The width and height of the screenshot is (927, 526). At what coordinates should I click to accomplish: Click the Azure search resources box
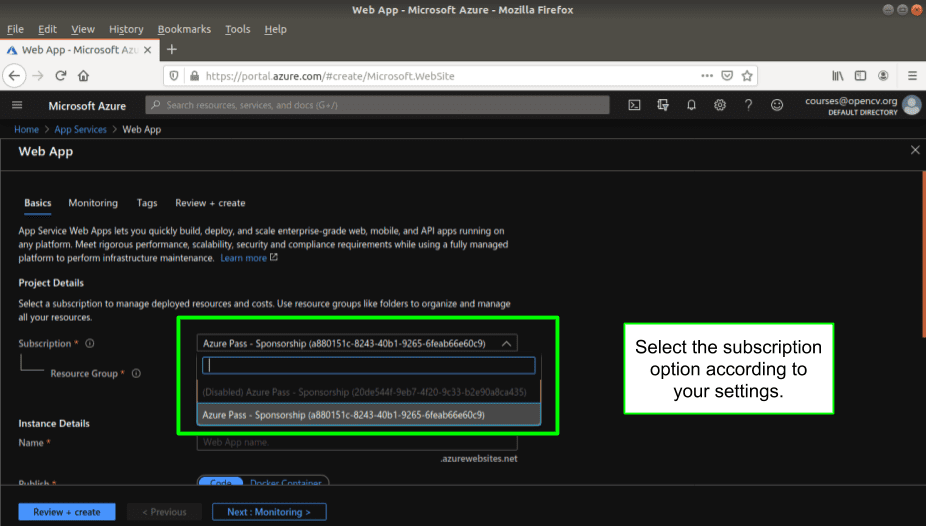tap(377, 105)
